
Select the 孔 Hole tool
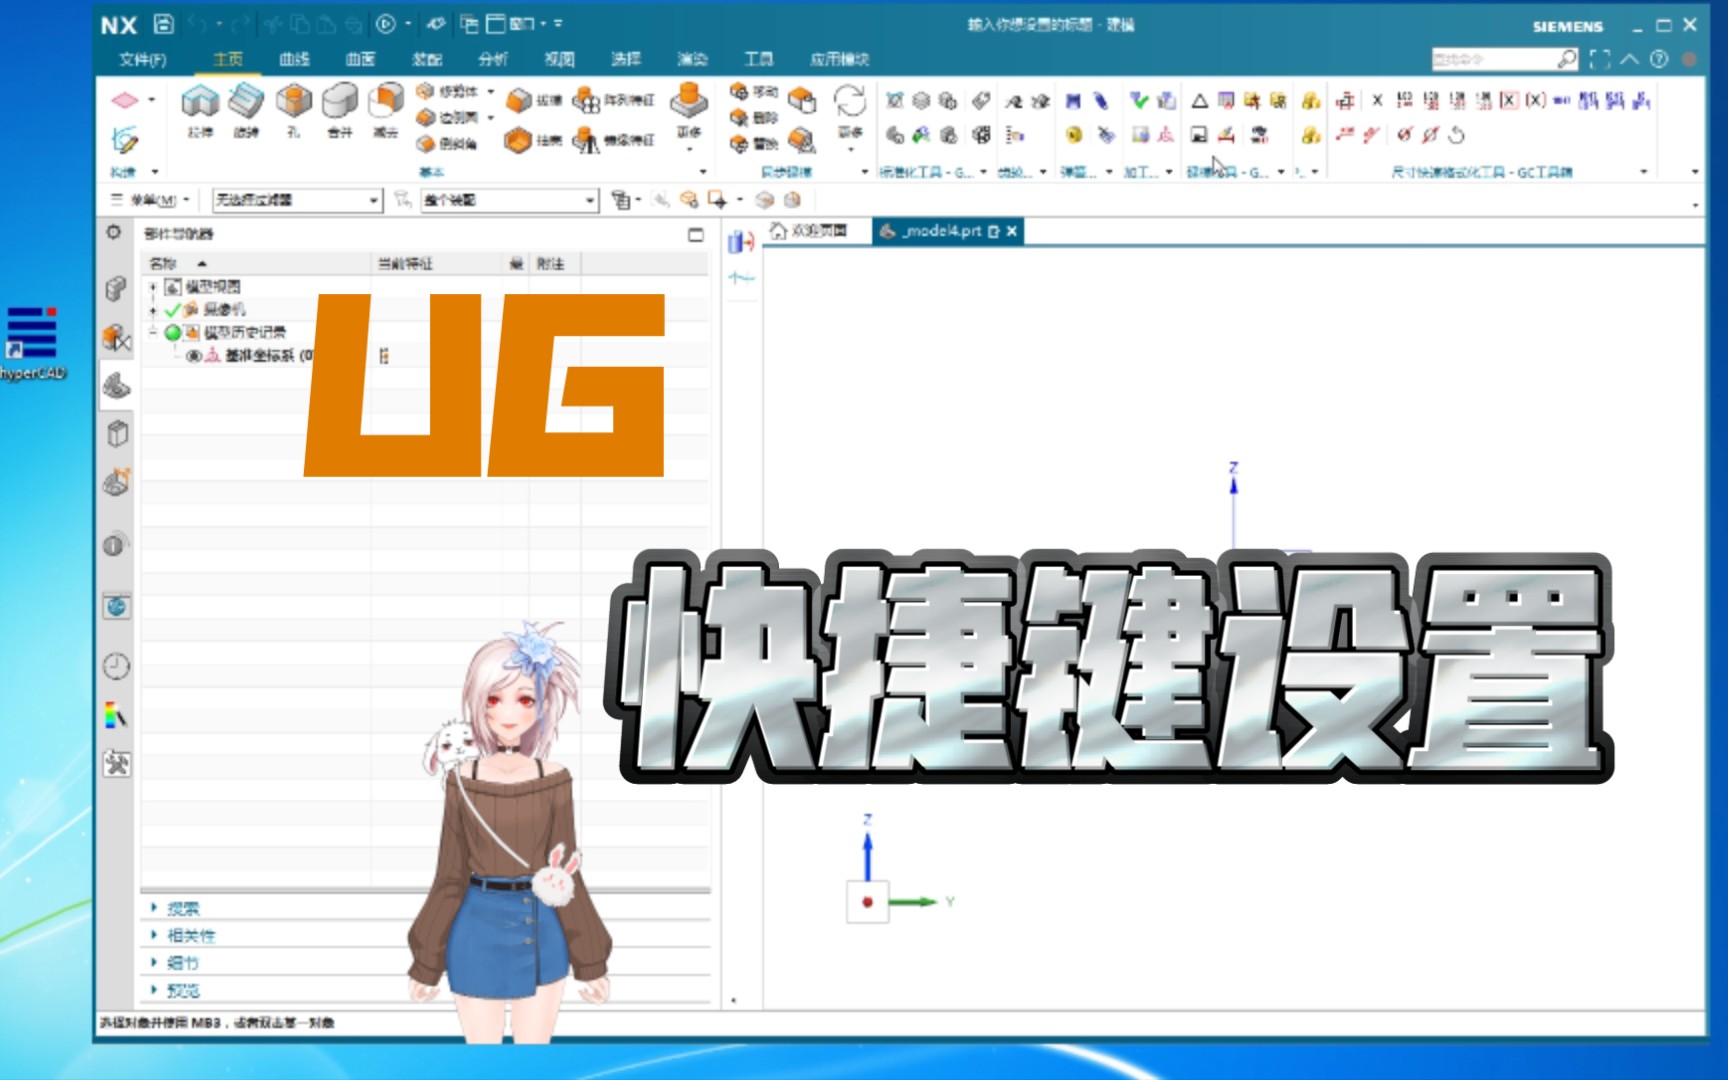(x=293, y=110)
